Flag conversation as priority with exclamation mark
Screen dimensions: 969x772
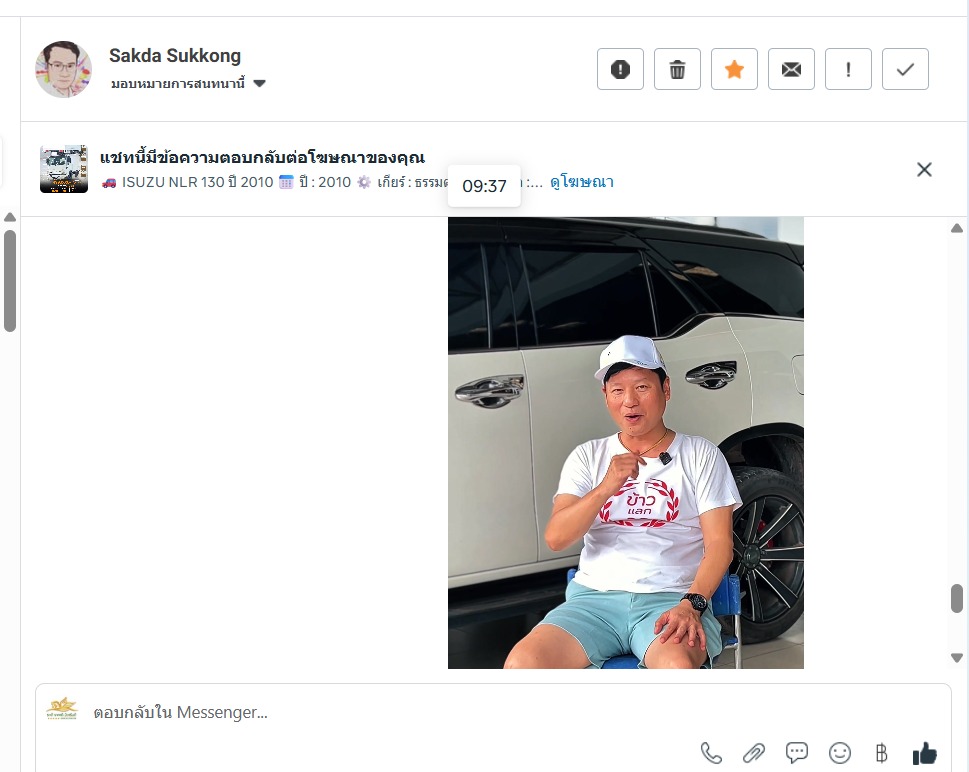(848, 69)
